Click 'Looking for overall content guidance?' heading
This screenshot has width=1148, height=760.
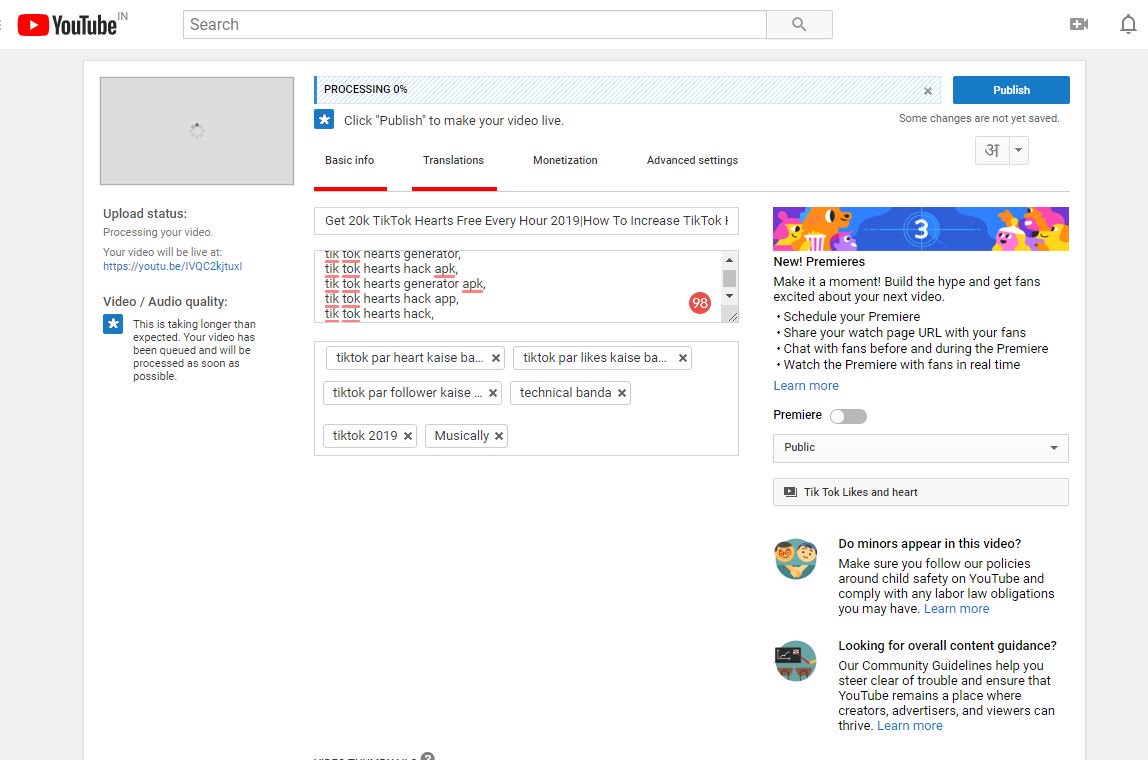coord(947,646)
